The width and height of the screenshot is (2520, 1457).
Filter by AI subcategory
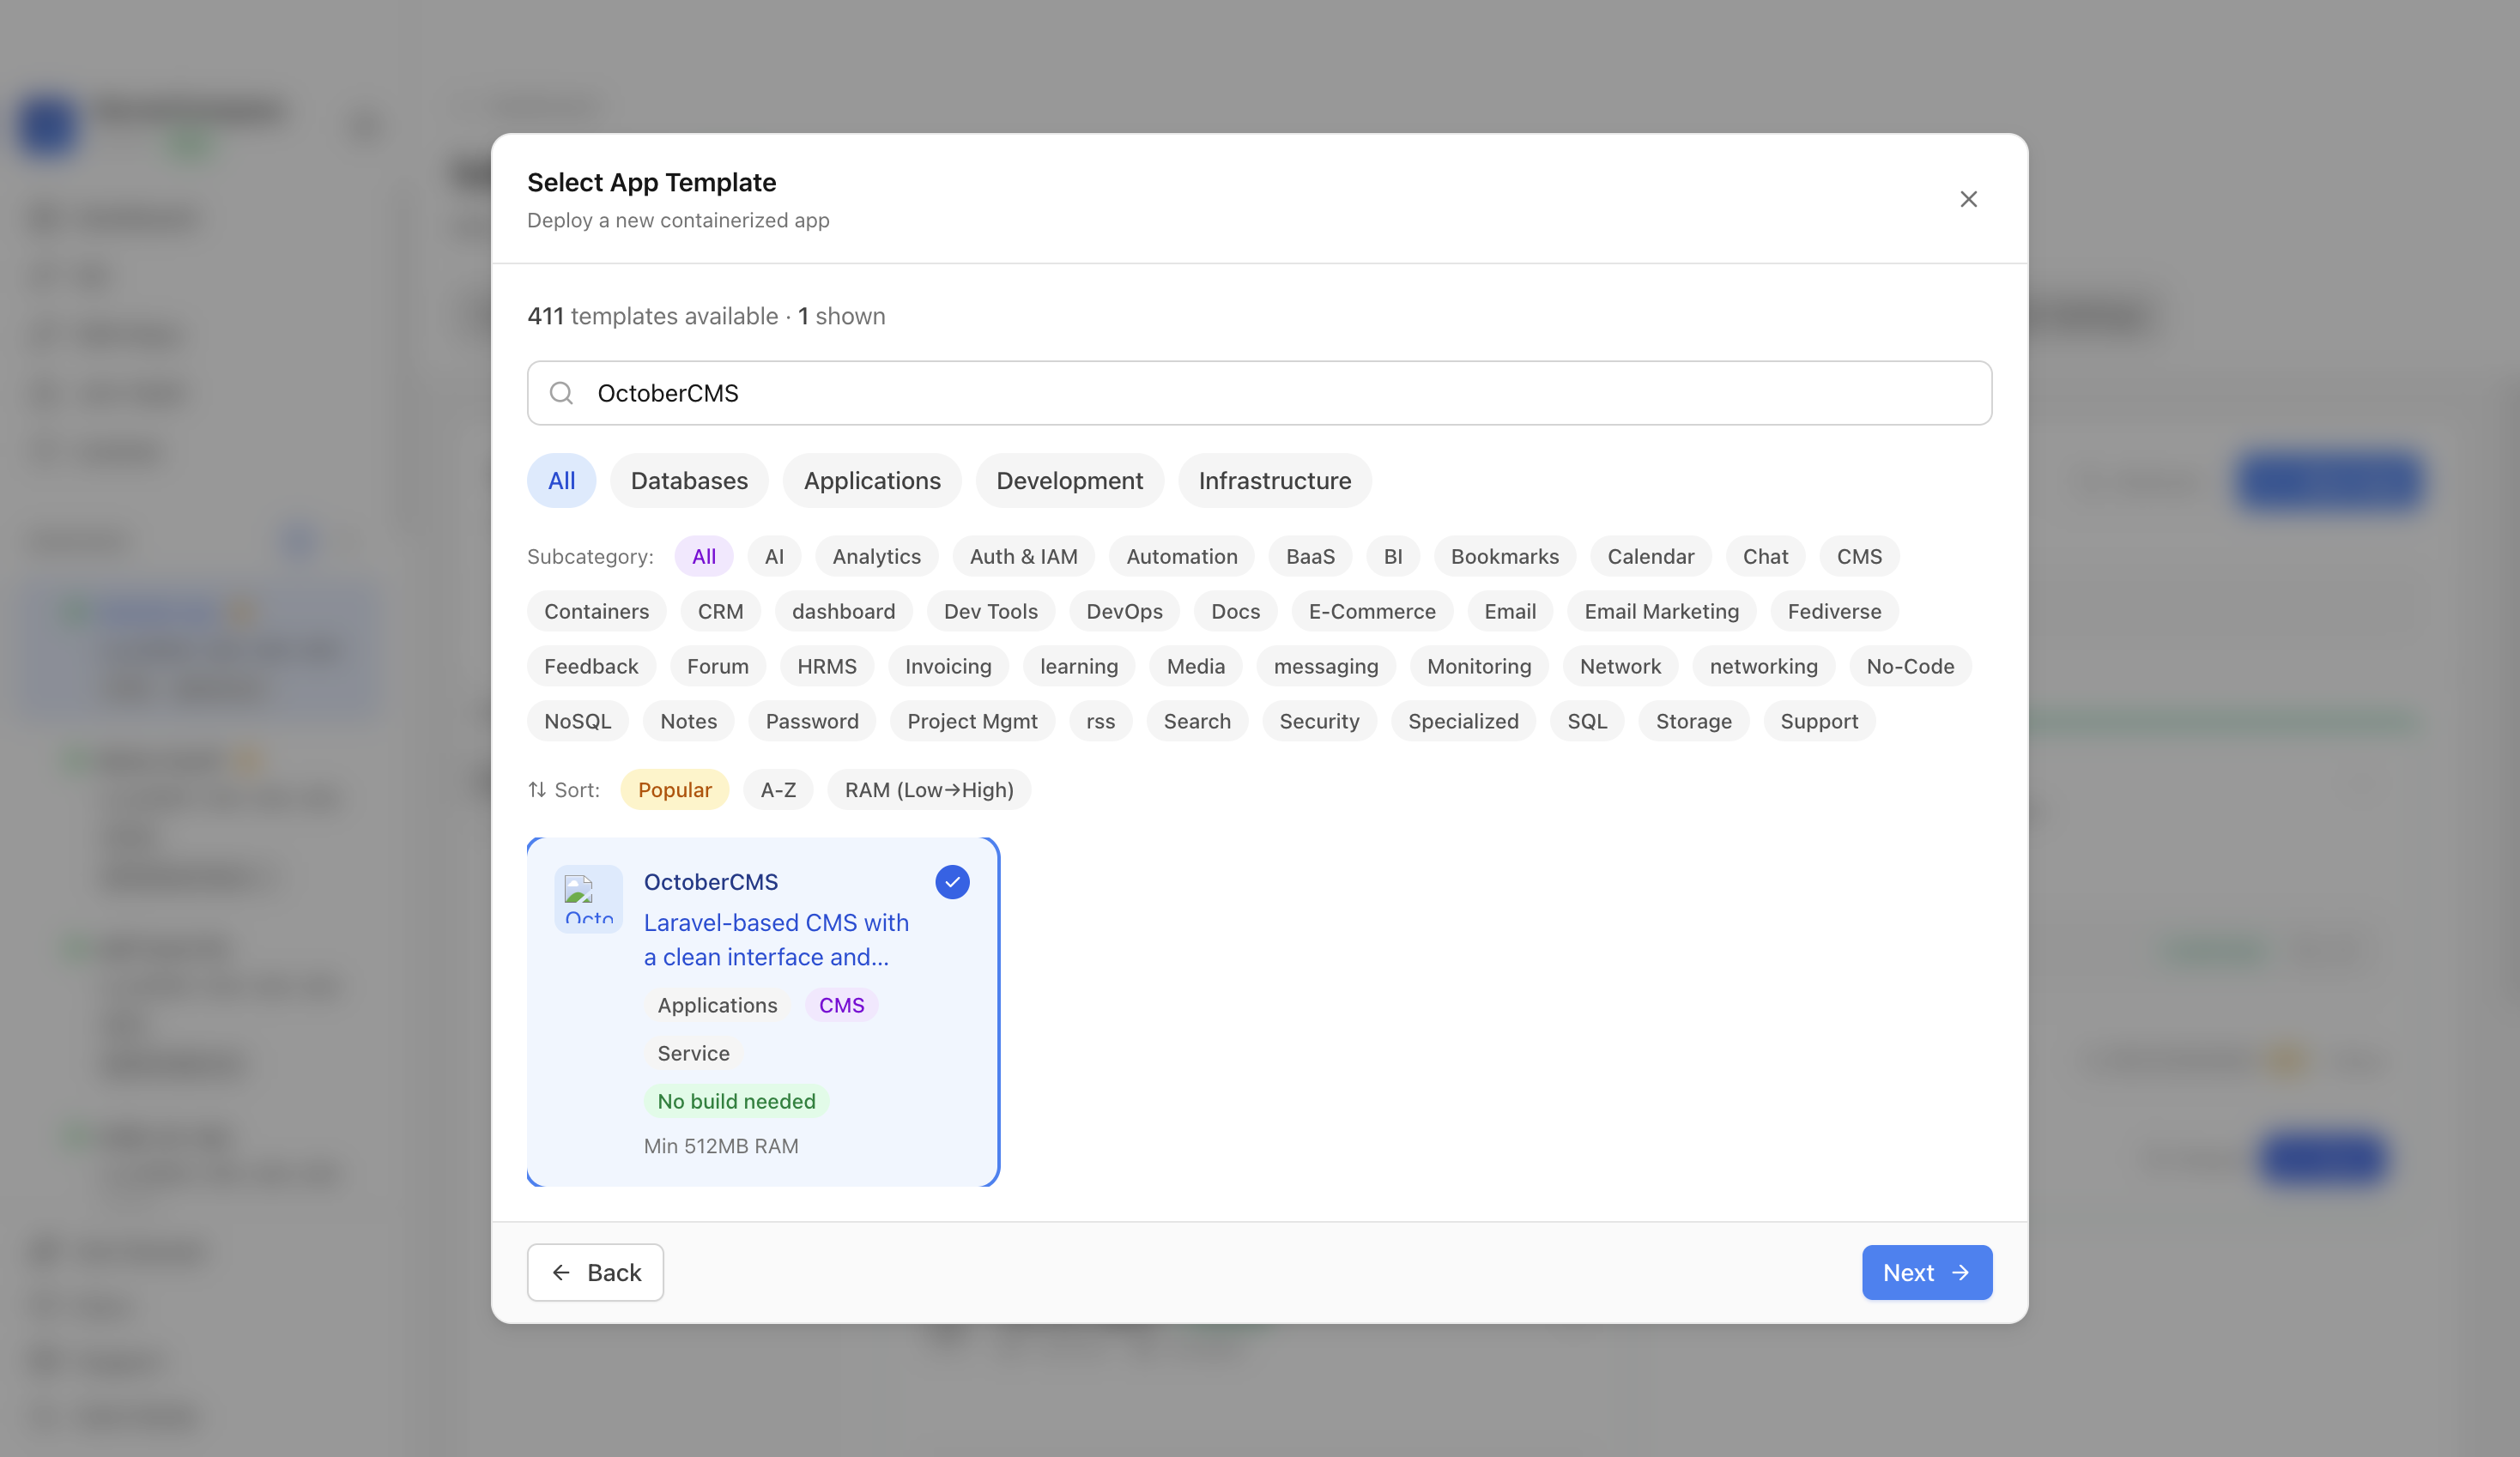coord(774,556)
